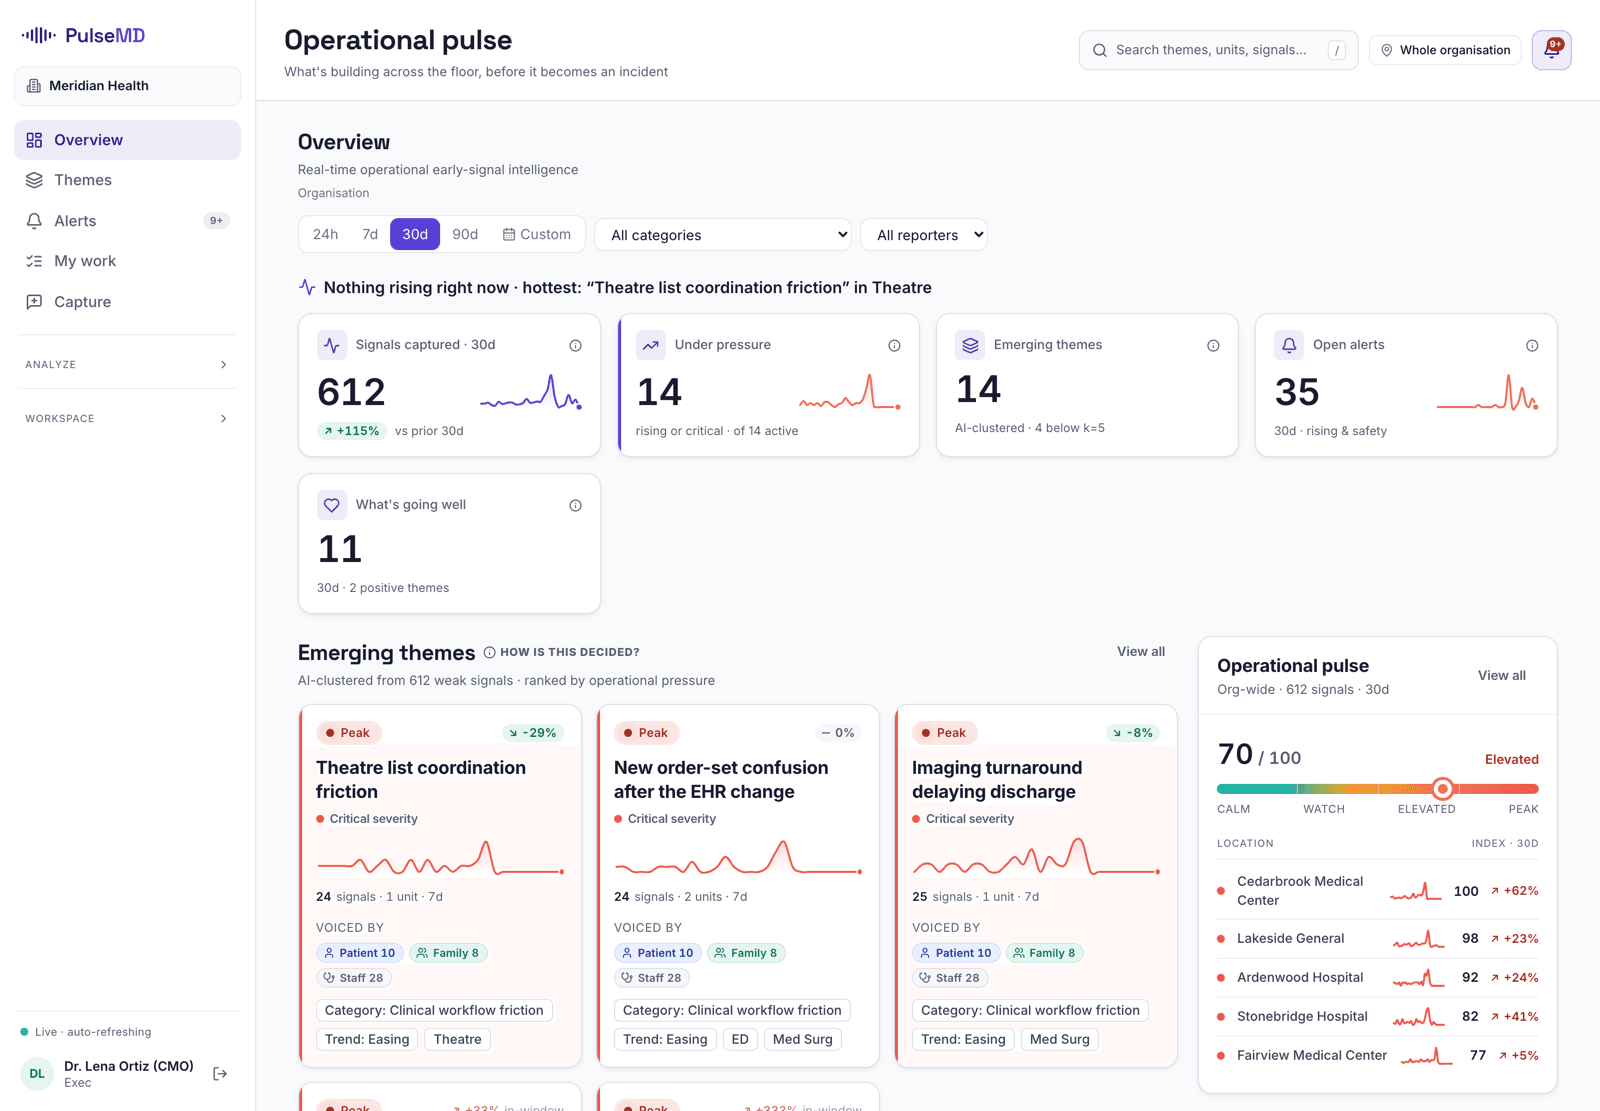1600x1111 pixels.
Task: Select the 90d time range
Action: click(x=465, y=234)
